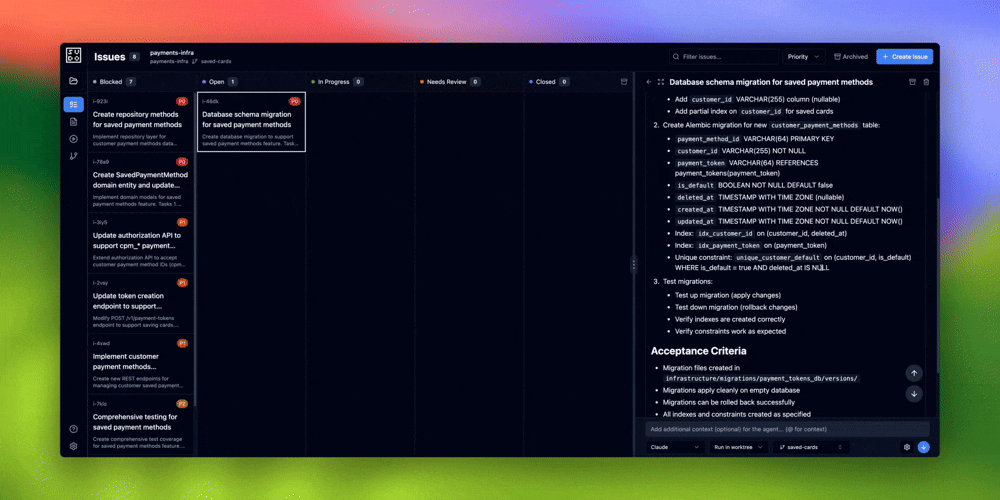Archive the open issue via header icon

(x=913, y=82)
